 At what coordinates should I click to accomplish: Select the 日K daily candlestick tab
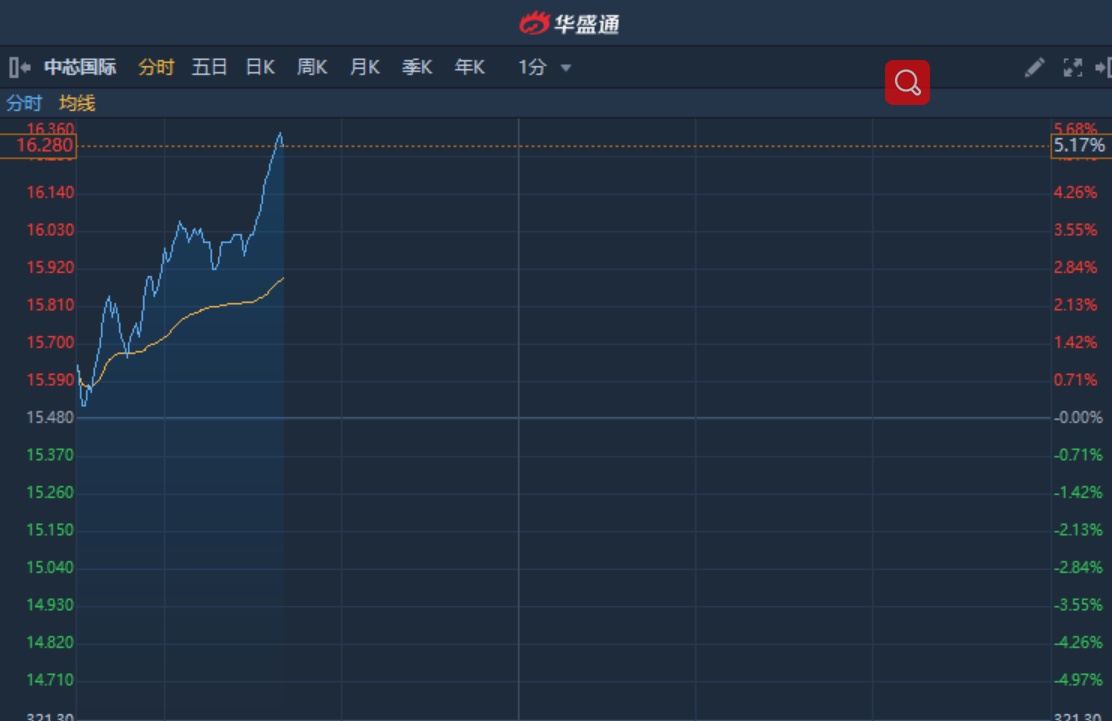(x=260, y=68)
